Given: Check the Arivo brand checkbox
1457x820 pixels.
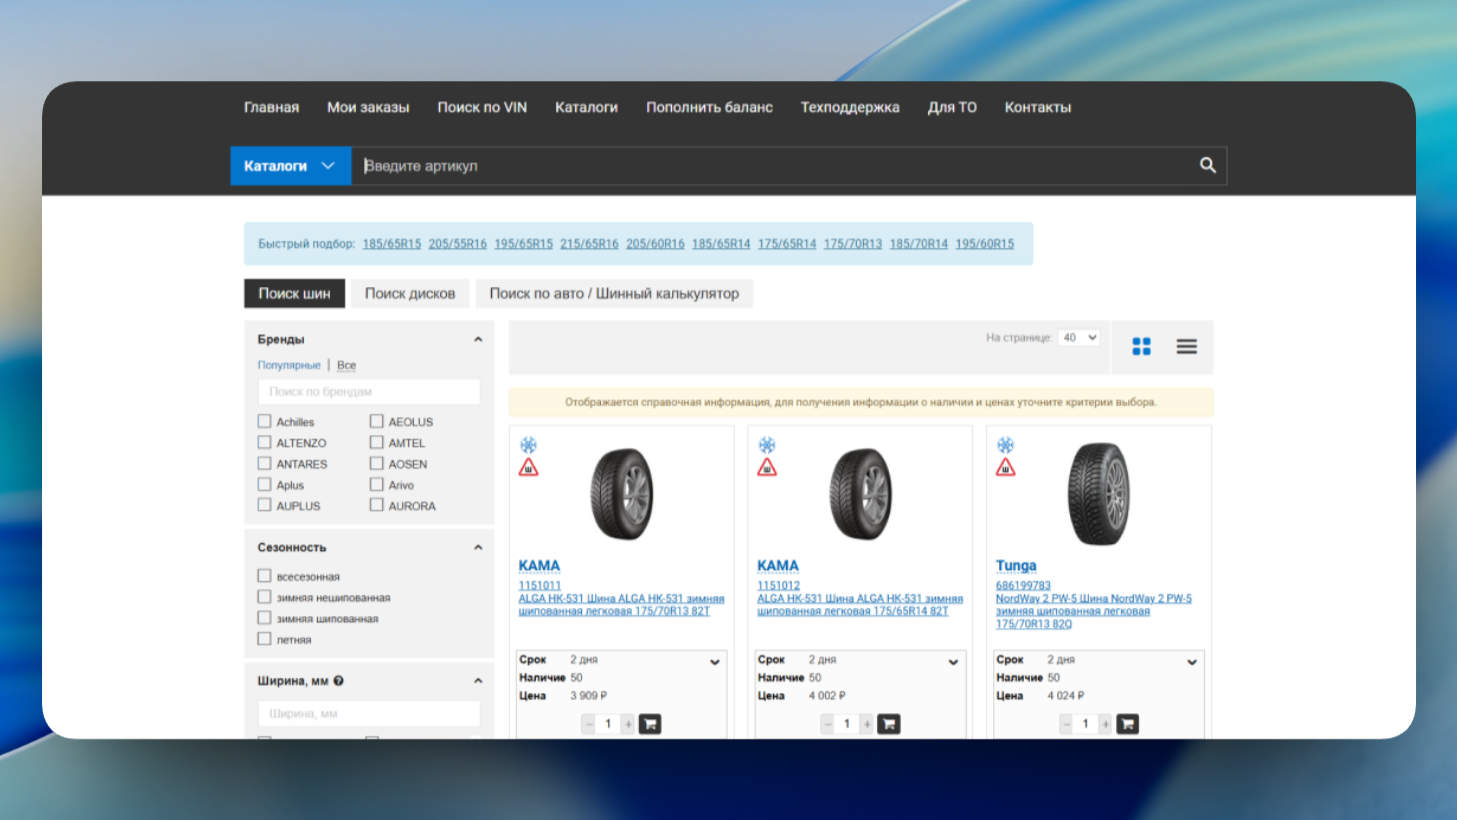Looking at the screenshot, I should tap(377, 485).
